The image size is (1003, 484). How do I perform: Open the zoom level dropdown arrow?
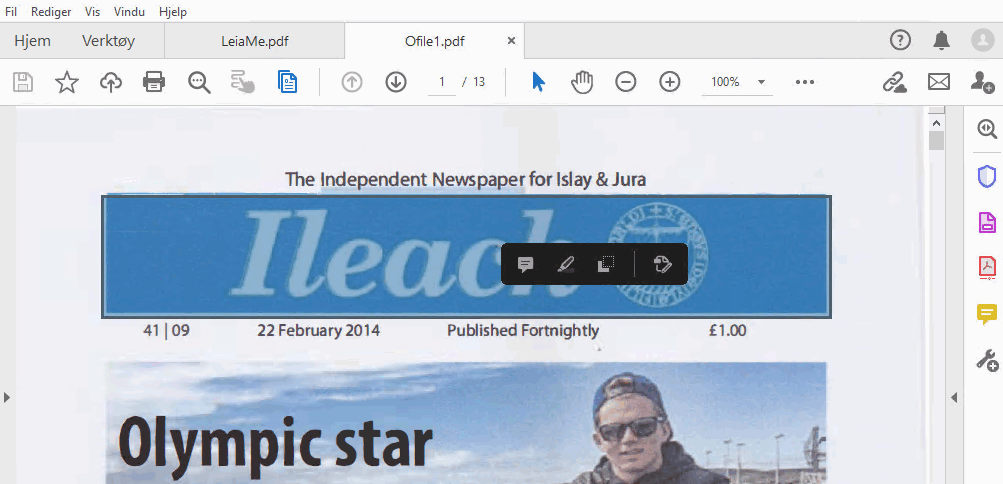(761, 82)
